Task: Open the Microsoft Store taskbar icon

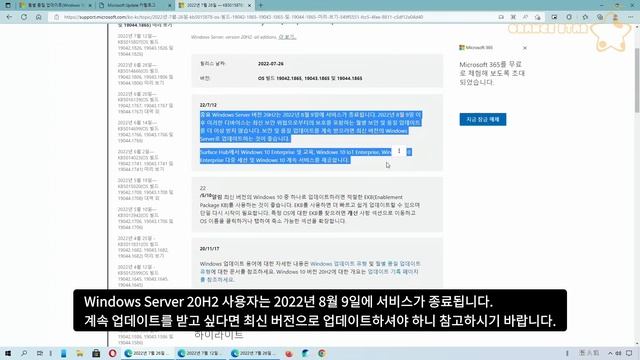Action: coord(96,353)
